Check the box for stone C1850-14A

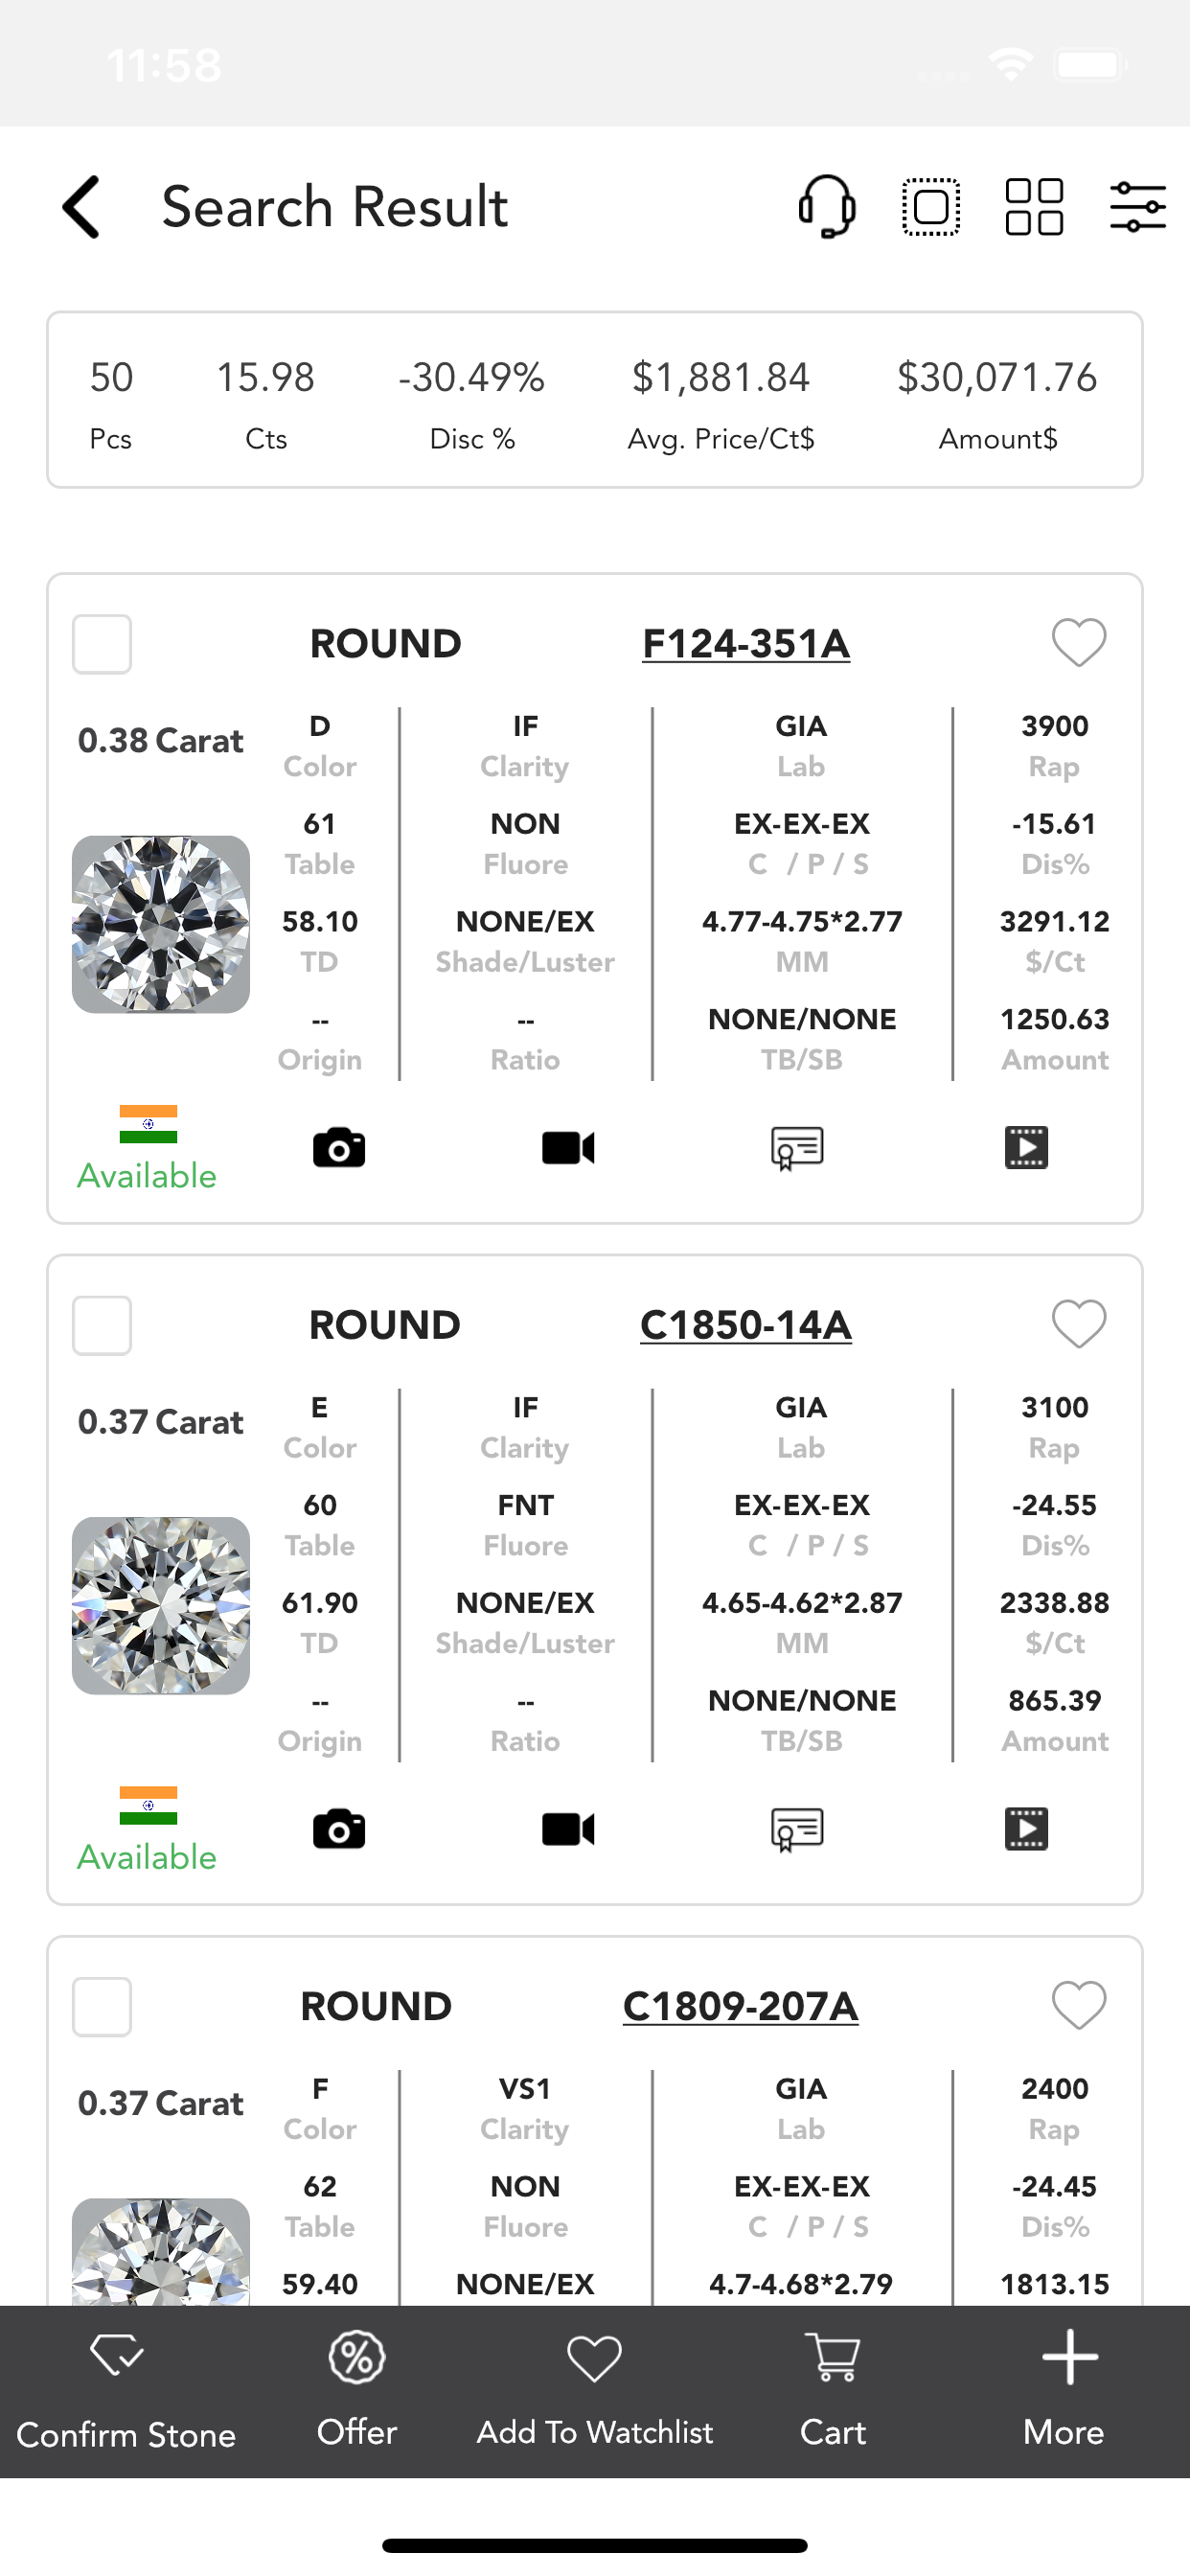(x=102, y=1325)
